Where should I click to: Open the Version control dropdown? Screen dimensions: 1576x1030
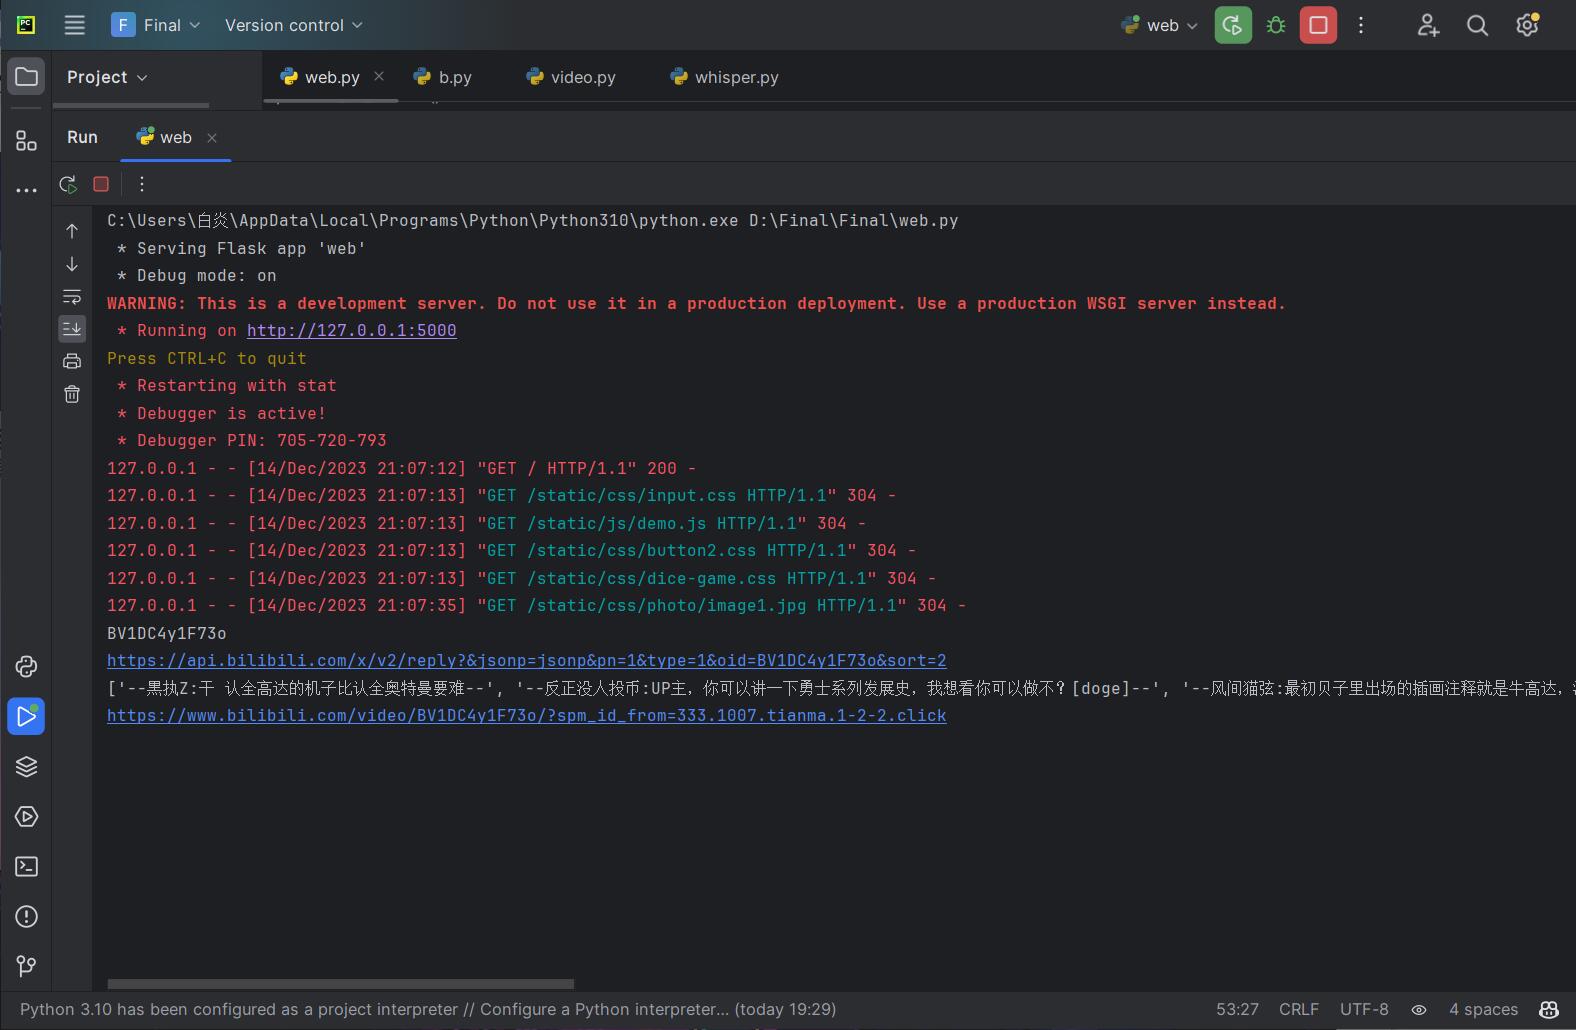tap(293, 25)
